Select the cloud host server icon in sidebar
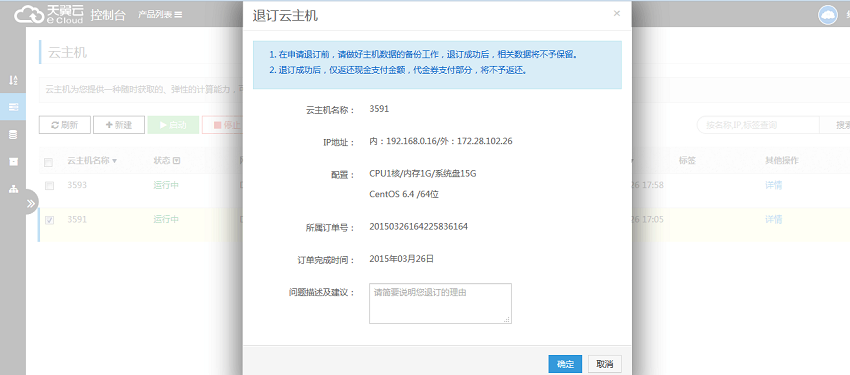The width and height of the screenshot is (850, 375). coord(14,107)
